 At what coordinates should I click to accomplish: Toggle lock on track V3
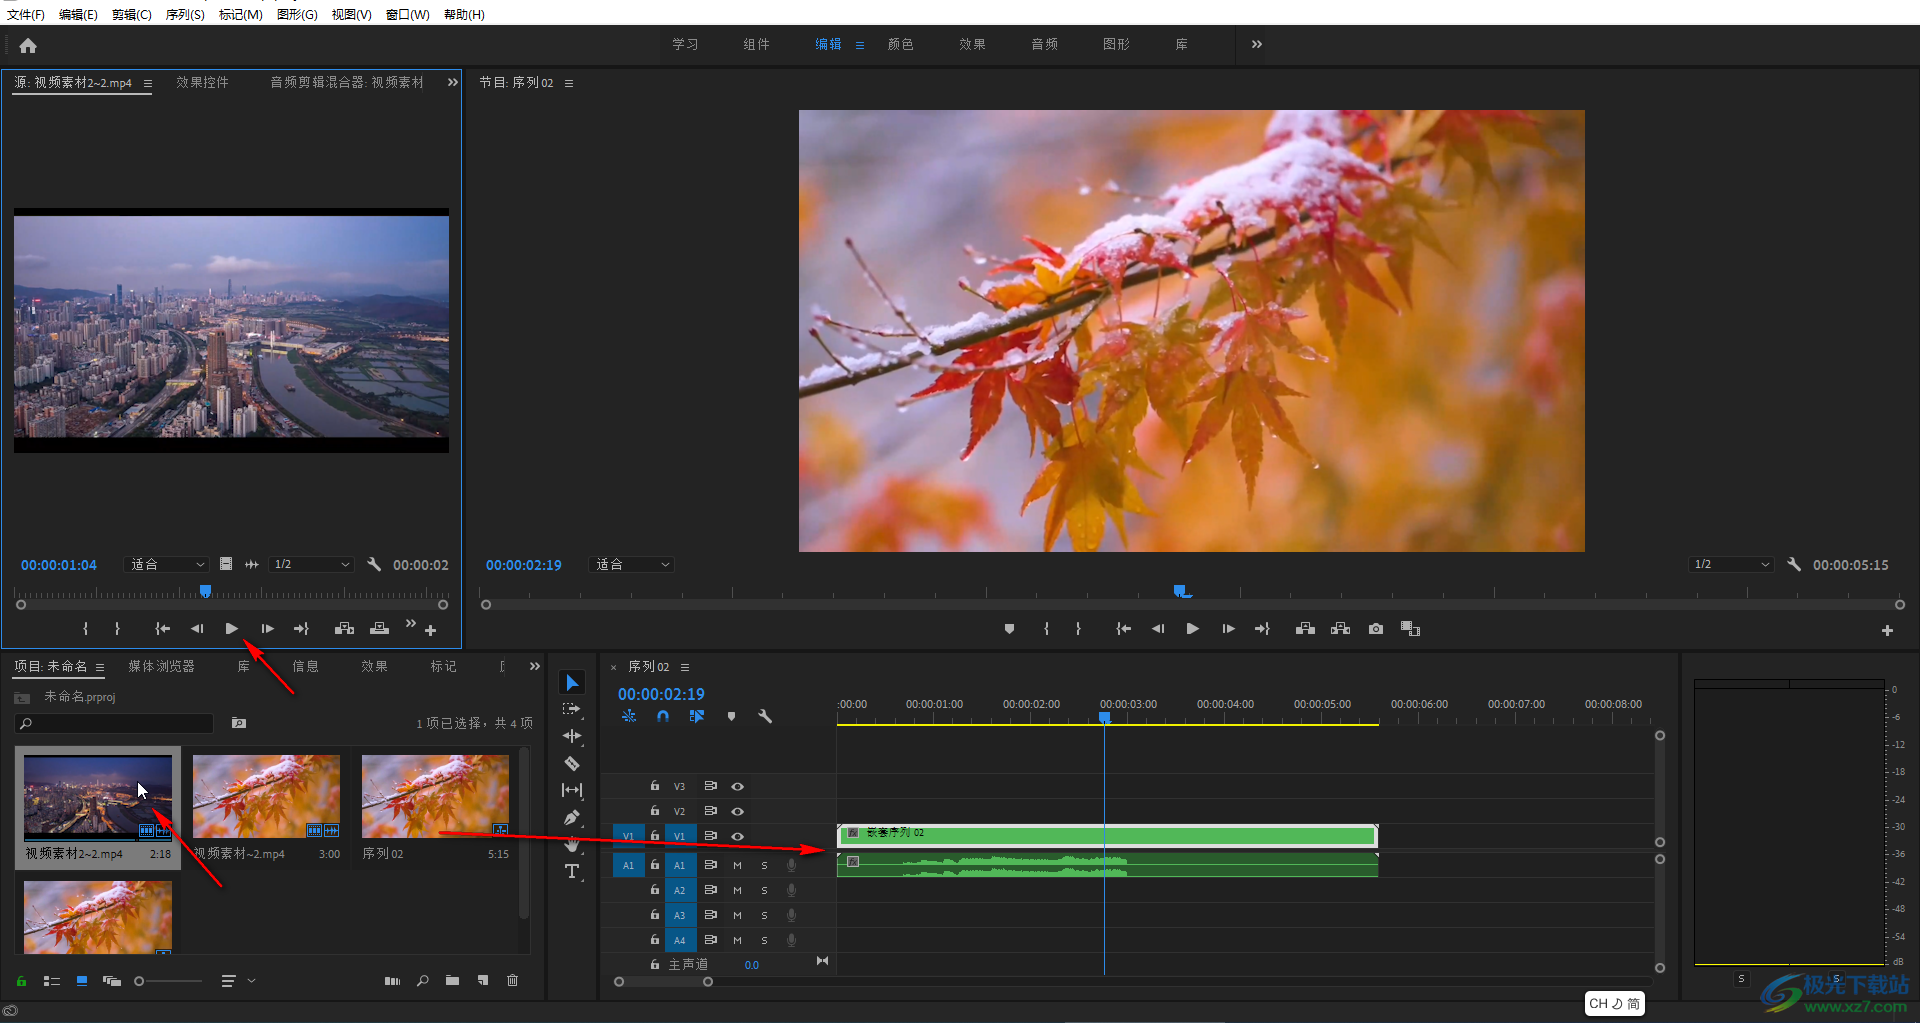[x=655, y=786]
